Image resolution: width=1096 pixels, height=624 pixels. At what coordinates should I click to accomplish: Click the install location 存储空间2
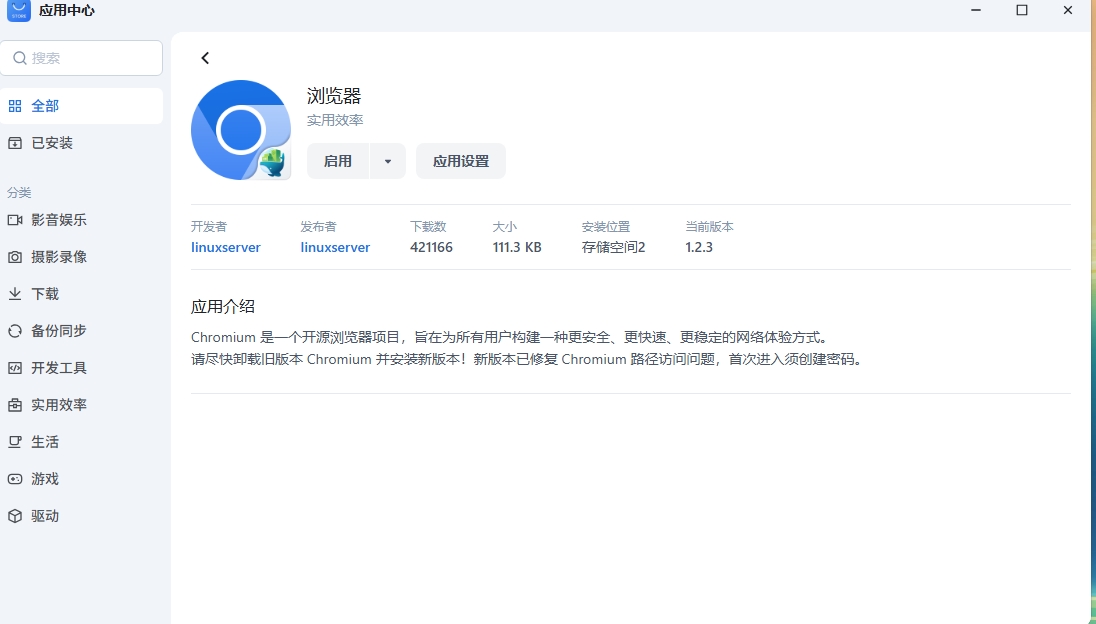coord(614,247)
